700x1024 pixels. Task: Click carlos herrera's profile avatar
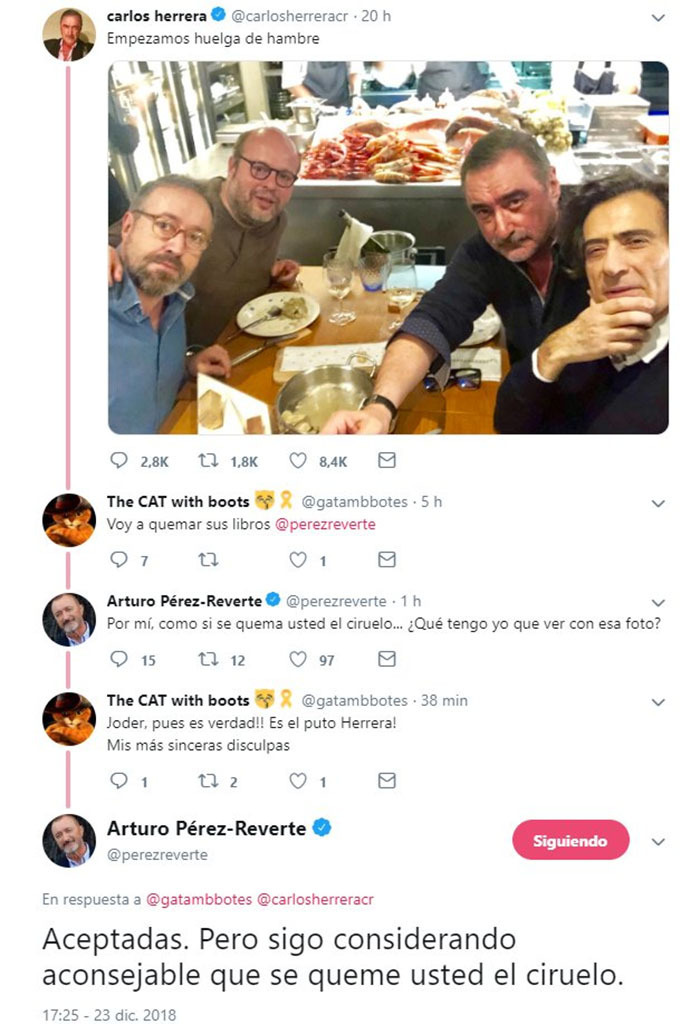[x=69, y=35]
